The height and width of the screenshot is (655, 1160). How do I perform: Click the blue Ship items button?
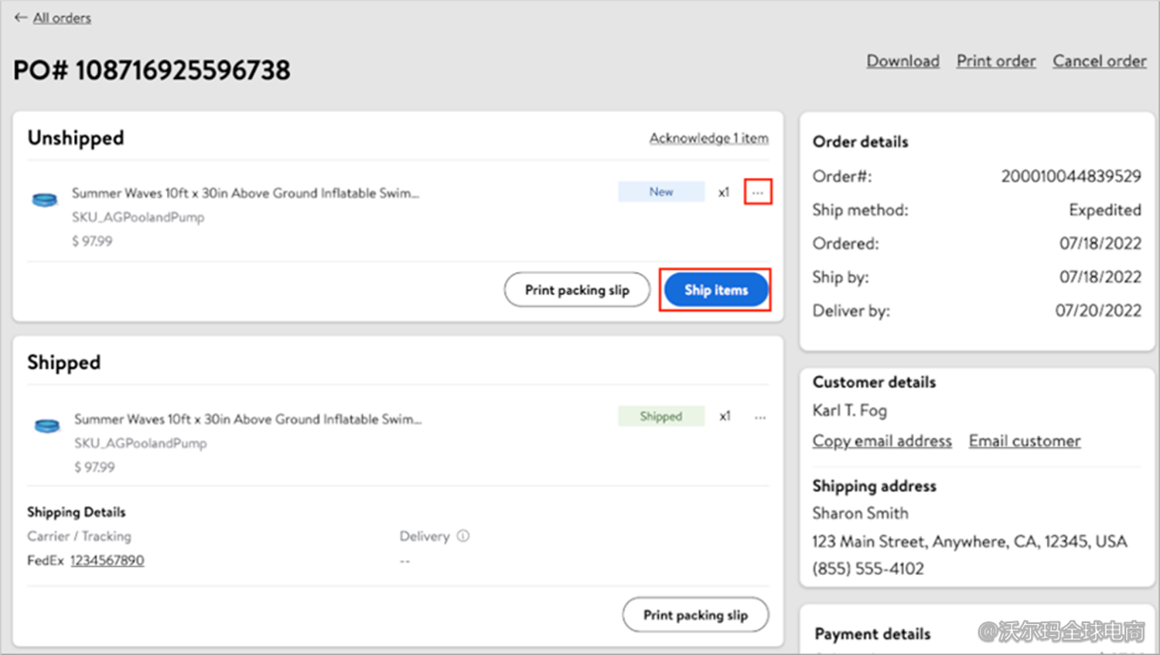pyautogui.click(x=716, y=290)
